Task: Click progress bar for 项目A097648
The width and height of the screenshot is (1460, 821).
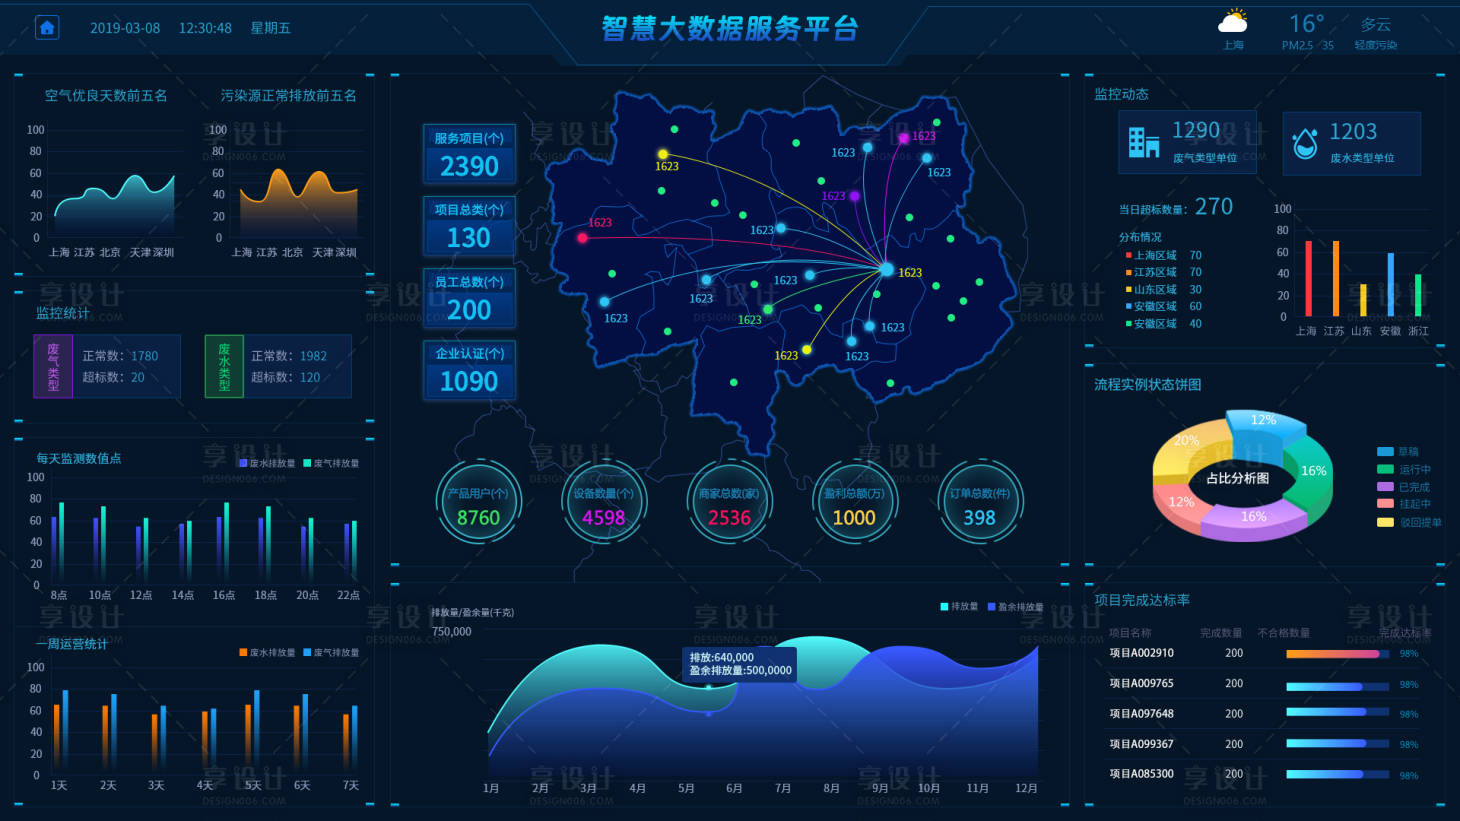Action: point(1336,713)
